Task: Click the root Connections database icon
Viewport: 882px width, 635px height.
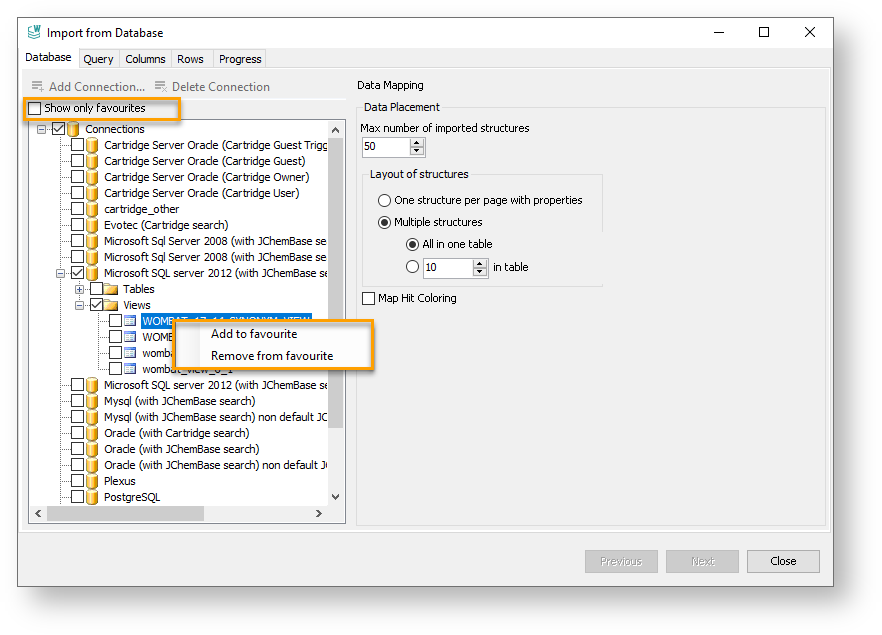Action: click(x=73, y=129)
